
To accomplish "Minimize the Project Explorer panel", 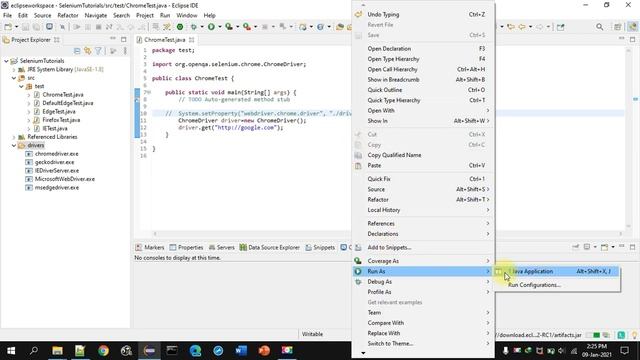I will point(113,38).
